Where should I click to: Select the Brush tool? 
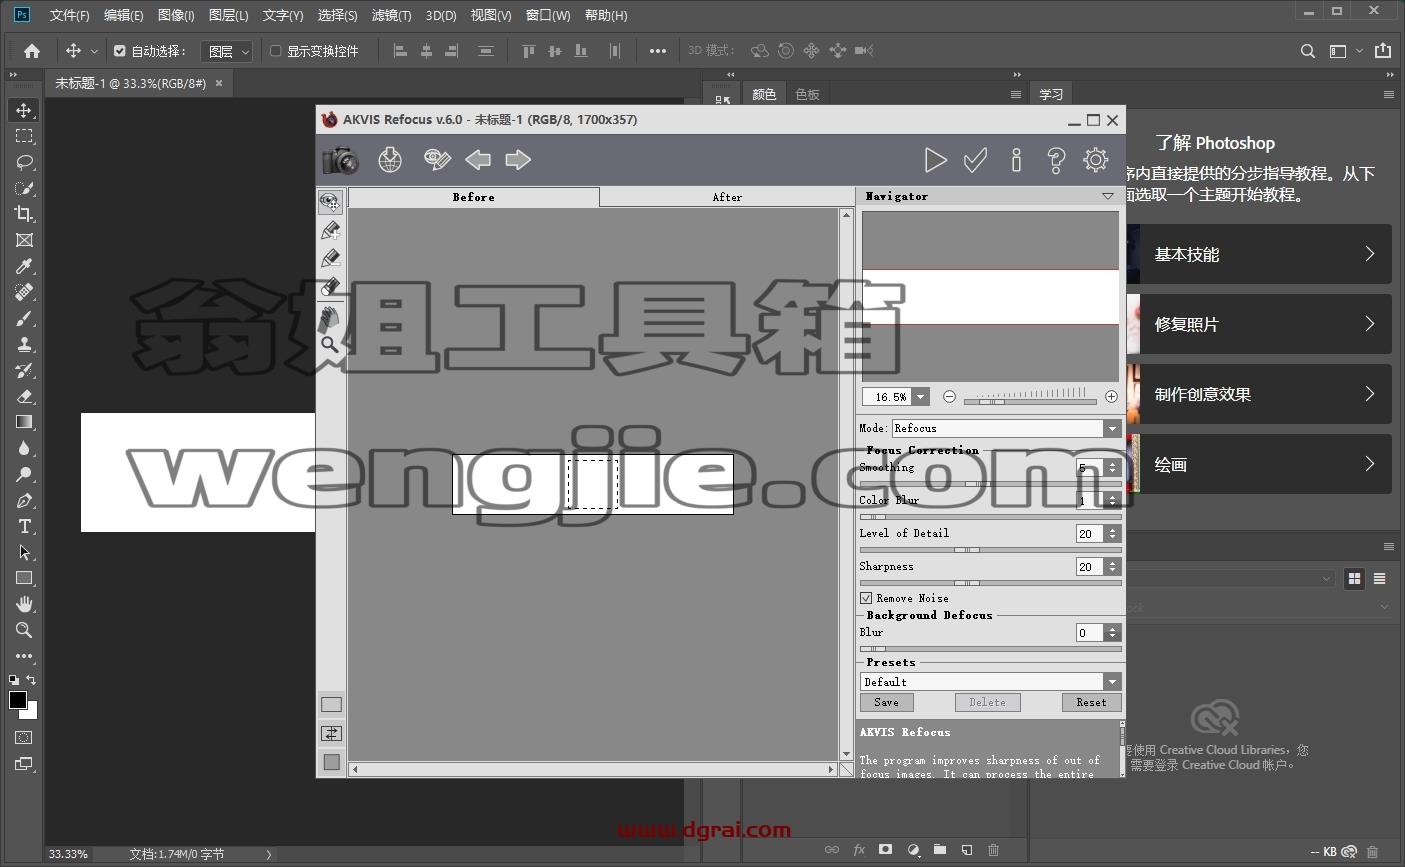[x=24, y=318]
